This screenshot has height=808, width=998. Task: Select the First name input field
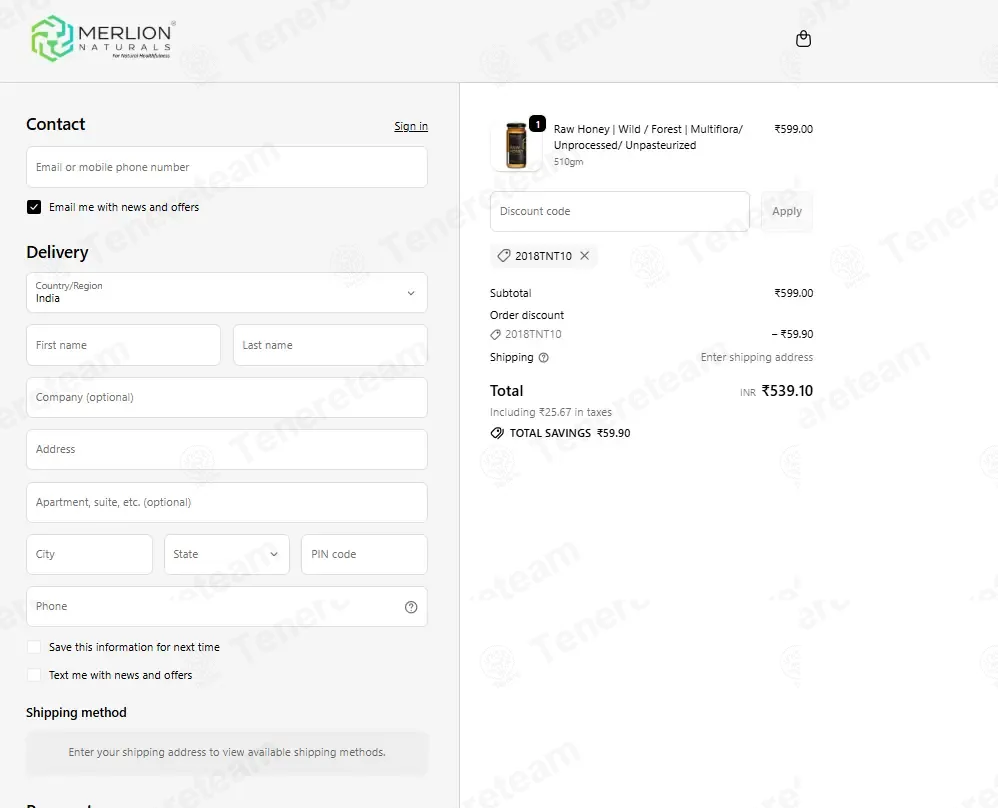click(x=123, y=345)
